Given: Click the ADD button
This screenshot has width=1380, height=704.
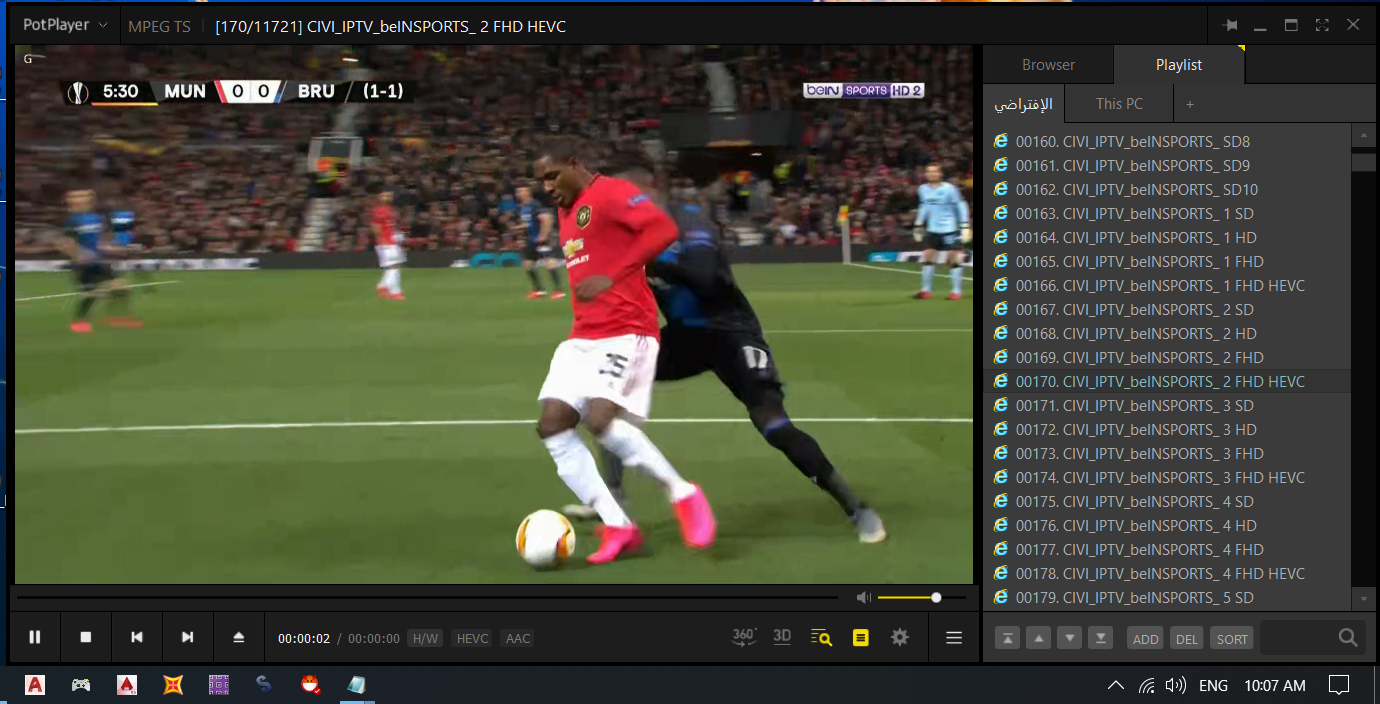Looking at the screenshot, I should click(1146, 639).
